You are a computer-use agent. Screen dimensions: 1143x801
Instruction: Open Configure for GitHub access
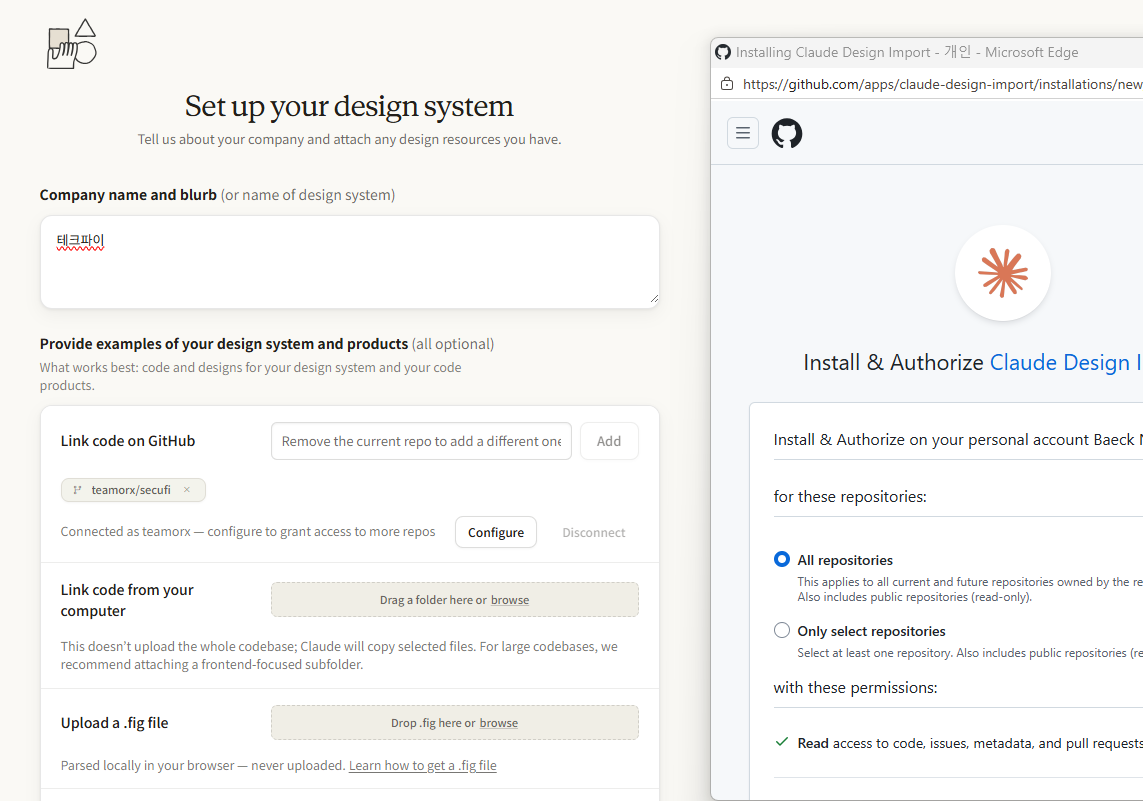[496, 532]
